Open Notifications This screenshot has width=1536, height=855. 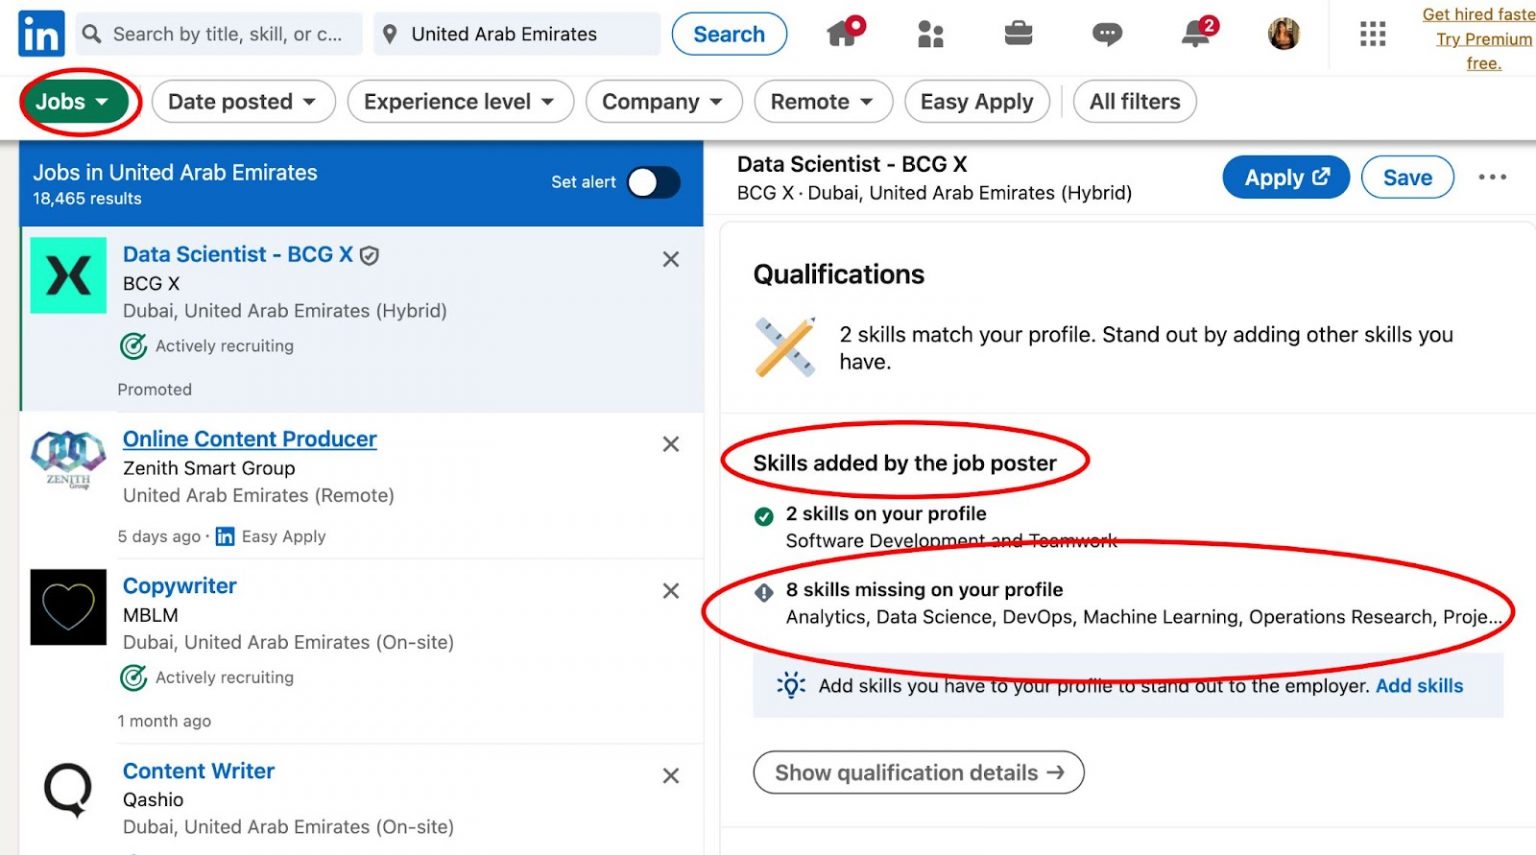point(1196,33)
